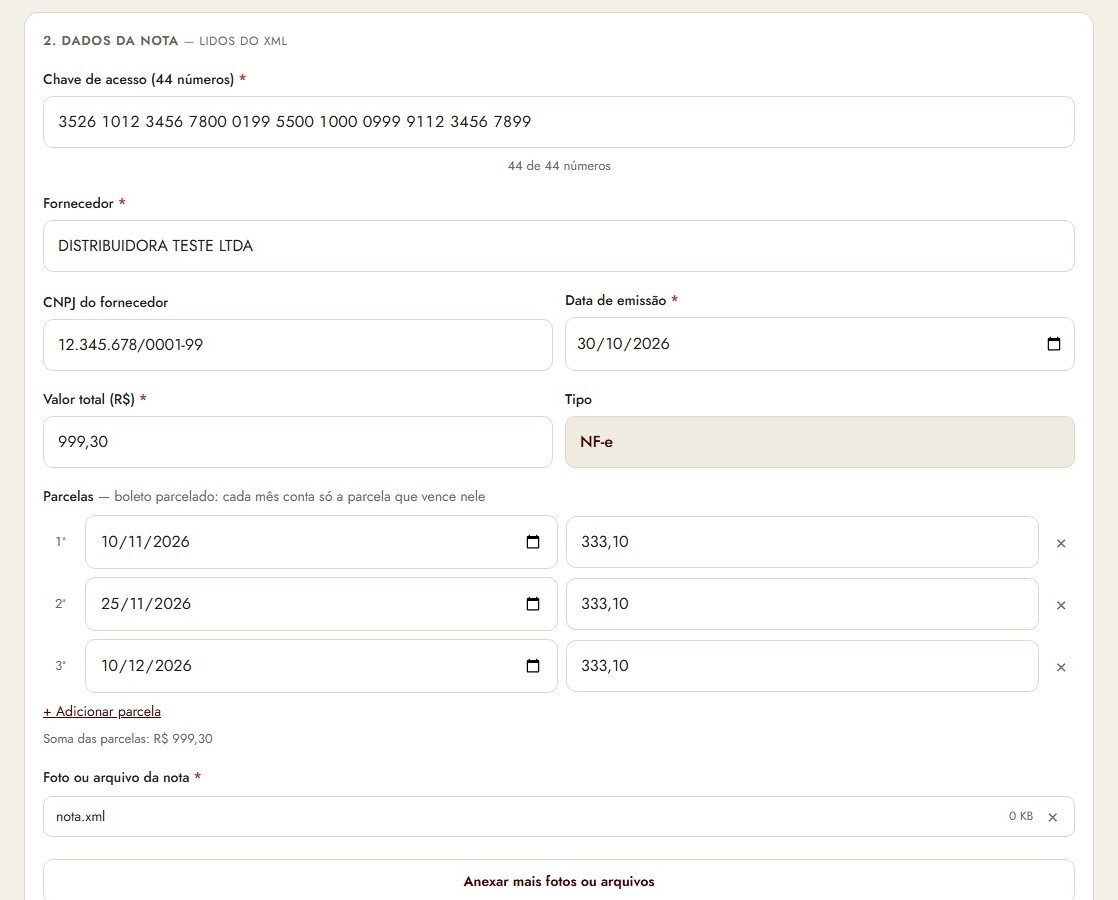Image resolution: width=1118 pixels, height=900 pixels.
Task: Click the '44 de 44 números' counter
Action: (559, 165)
